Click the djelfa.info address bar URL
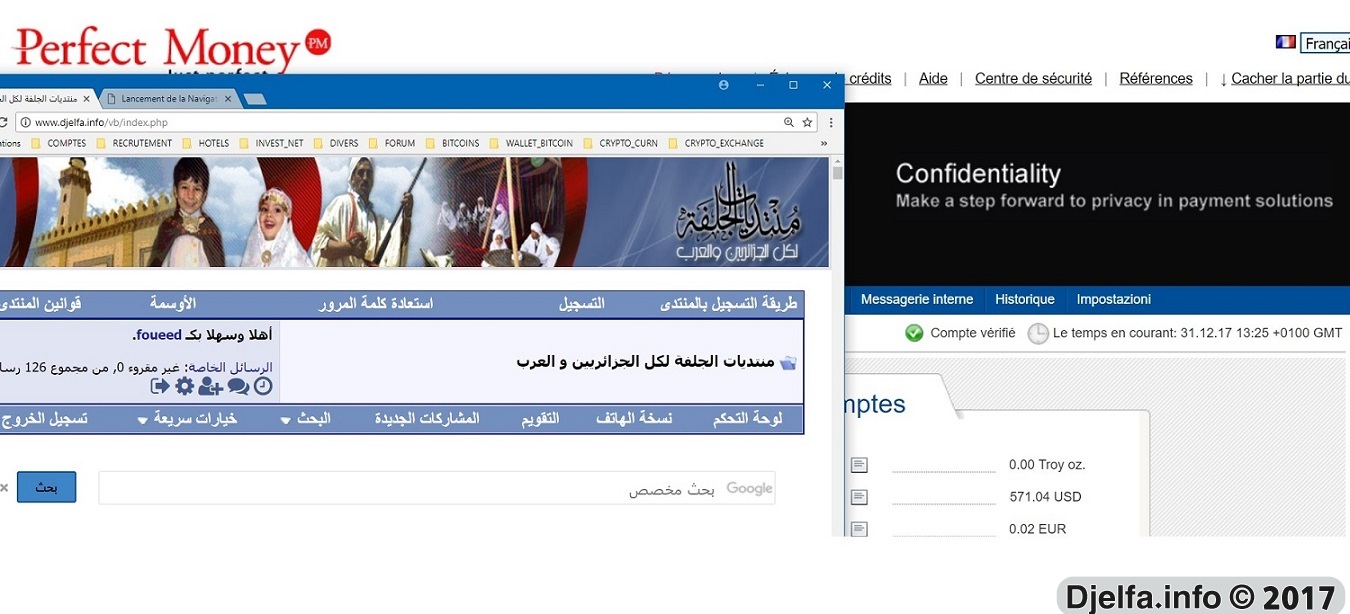1350x614 pixels. pos(101,123)
